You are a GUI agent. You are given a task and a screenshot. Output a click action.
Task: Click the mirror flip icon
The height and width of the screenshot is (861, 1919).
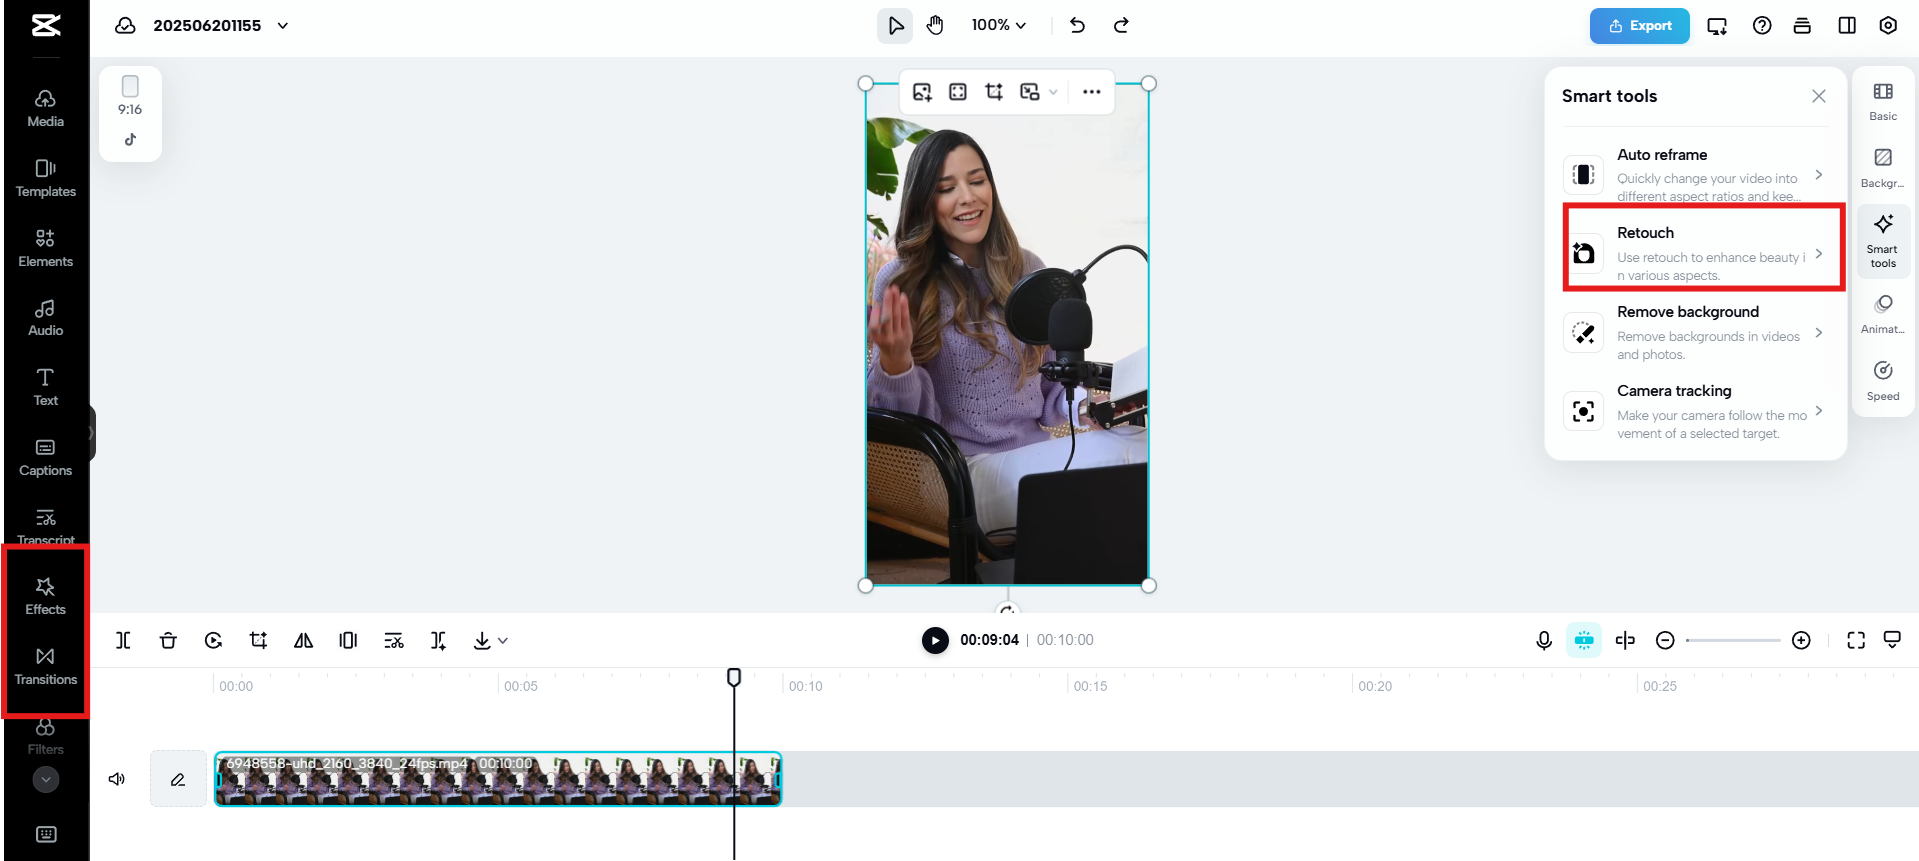tap(303, 640)
